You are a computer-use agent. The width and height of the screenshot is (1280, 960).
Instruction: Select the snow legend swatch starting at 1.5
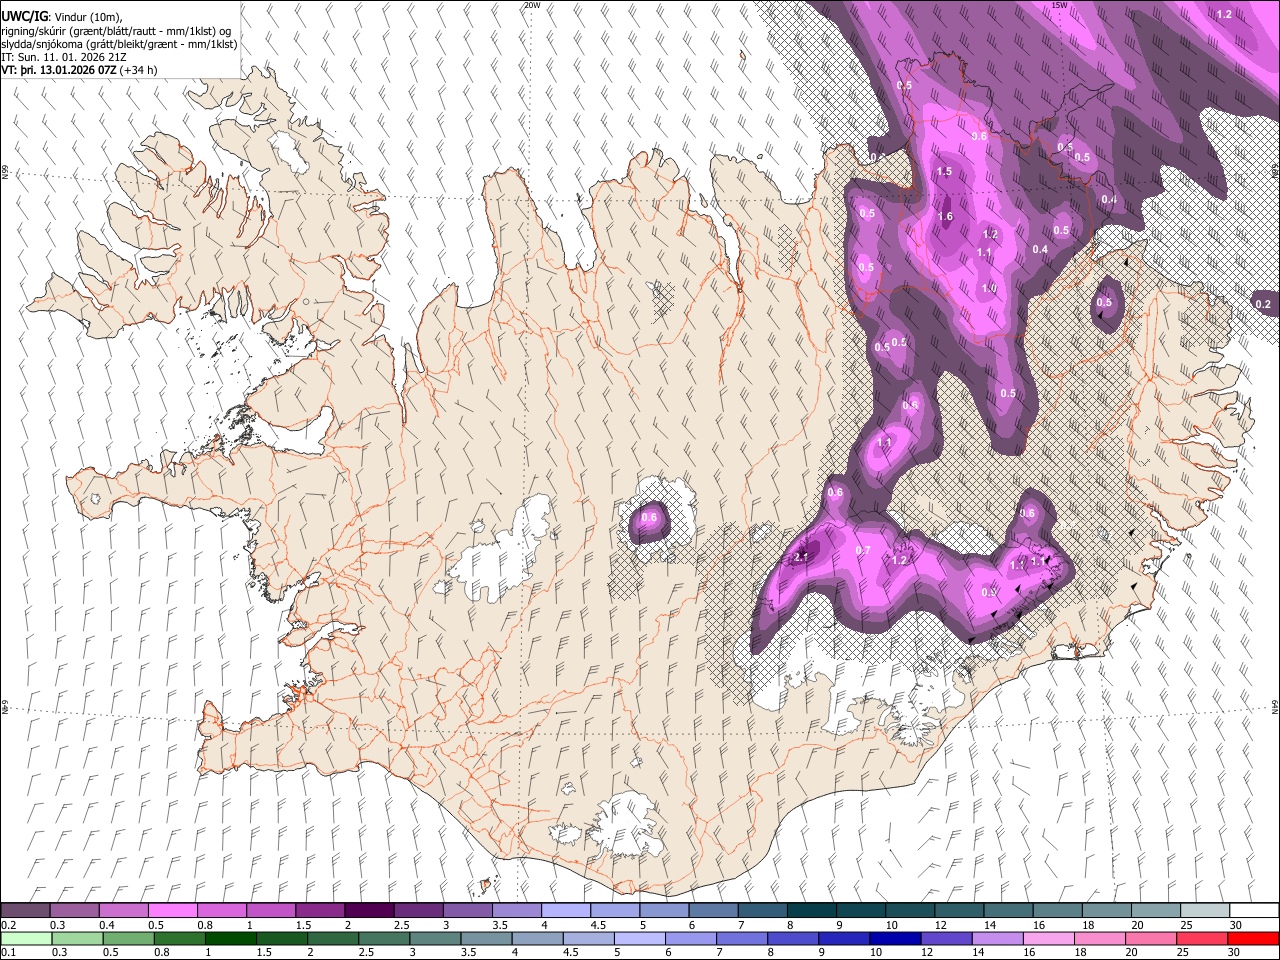pos(320,910)
